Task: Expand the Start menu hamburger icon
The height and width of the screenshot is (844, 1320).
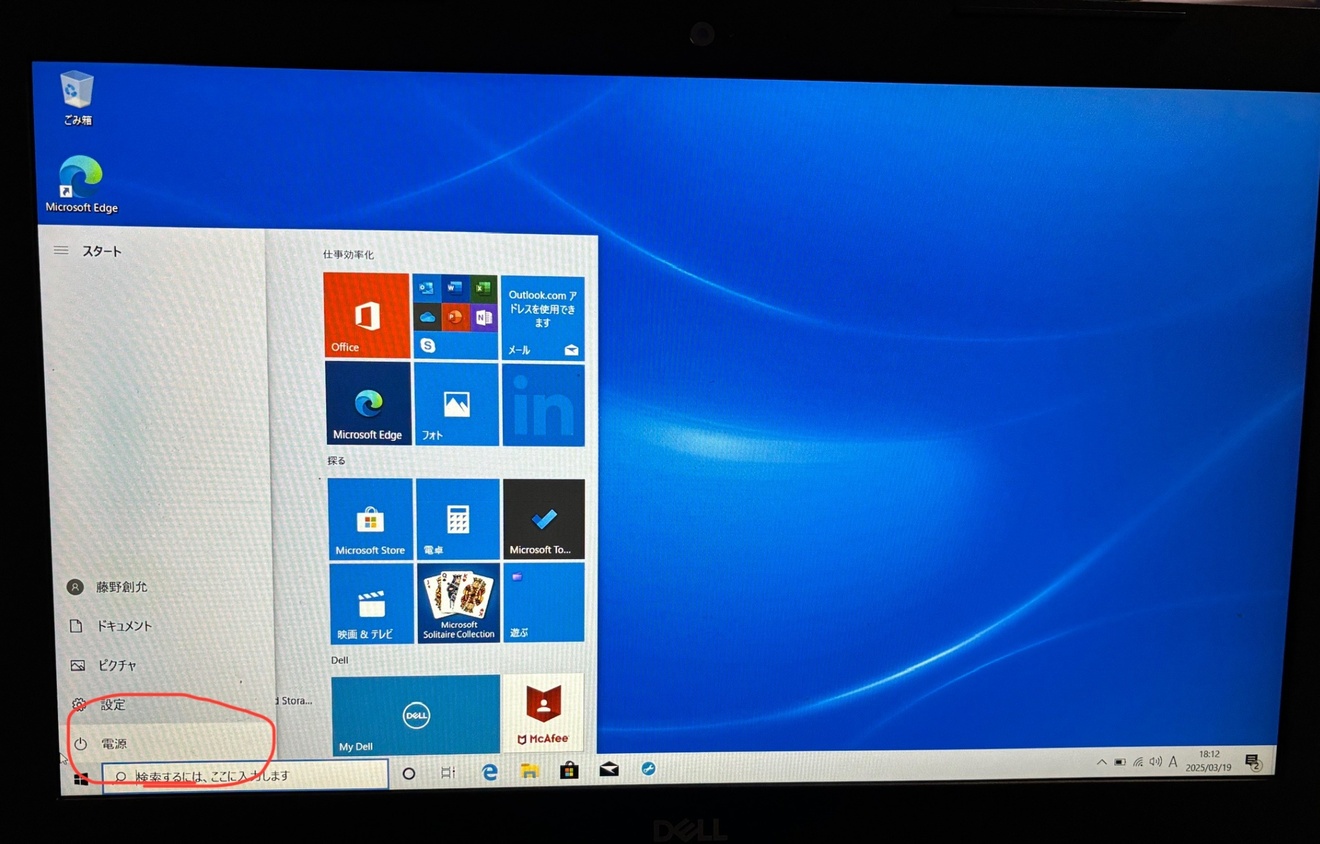Action: (61, 250)
